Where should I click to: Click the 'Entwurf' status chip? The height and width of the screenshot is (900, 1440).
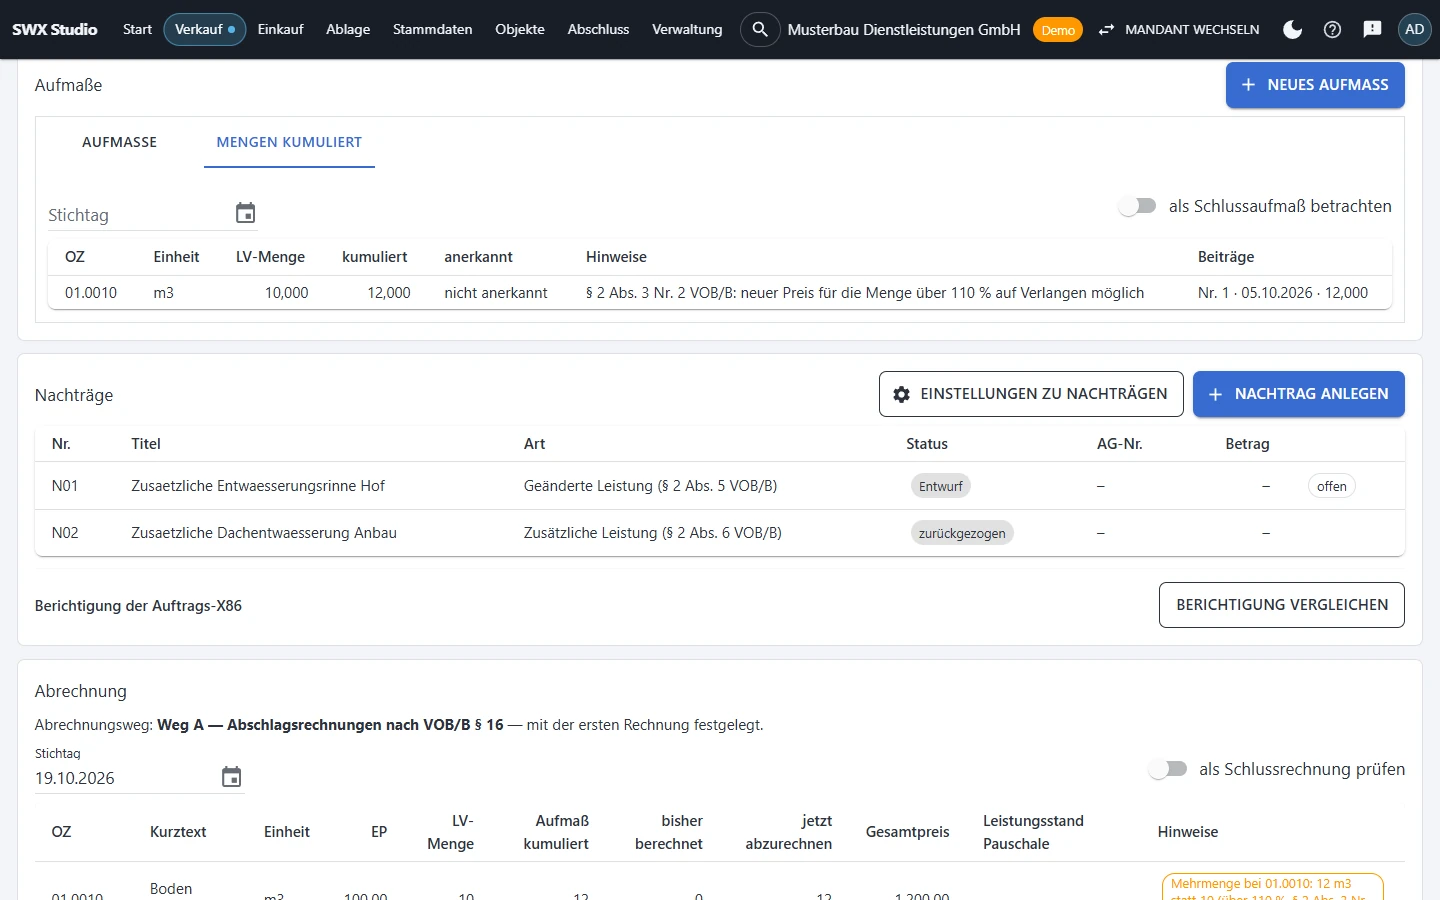pyautogui.click(x=941, y=486)
